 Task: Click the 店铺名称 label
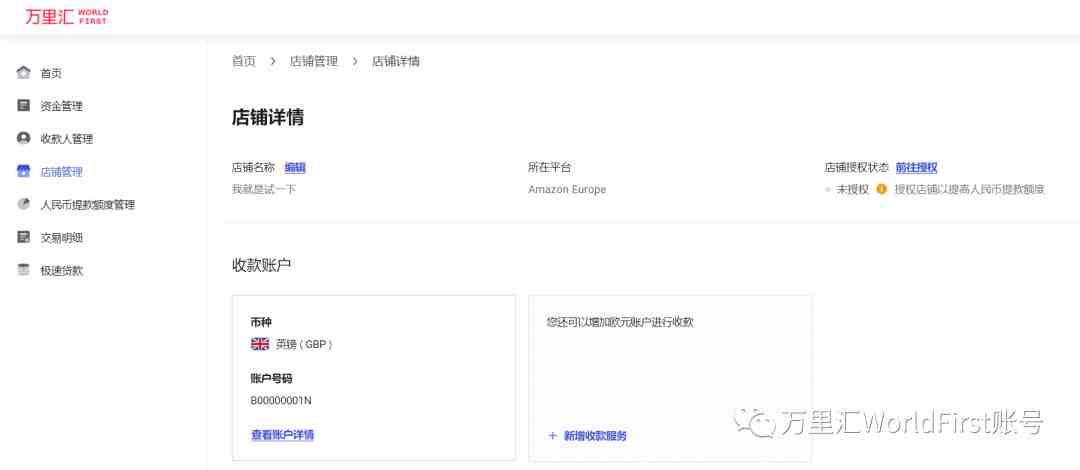pyautogui.click(x=253, y=167)
